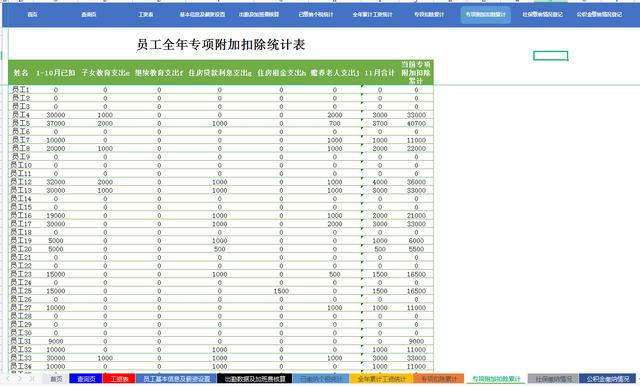Select 5500 in the 员工20 row
The image size is (640, 386).
(416, 249)
